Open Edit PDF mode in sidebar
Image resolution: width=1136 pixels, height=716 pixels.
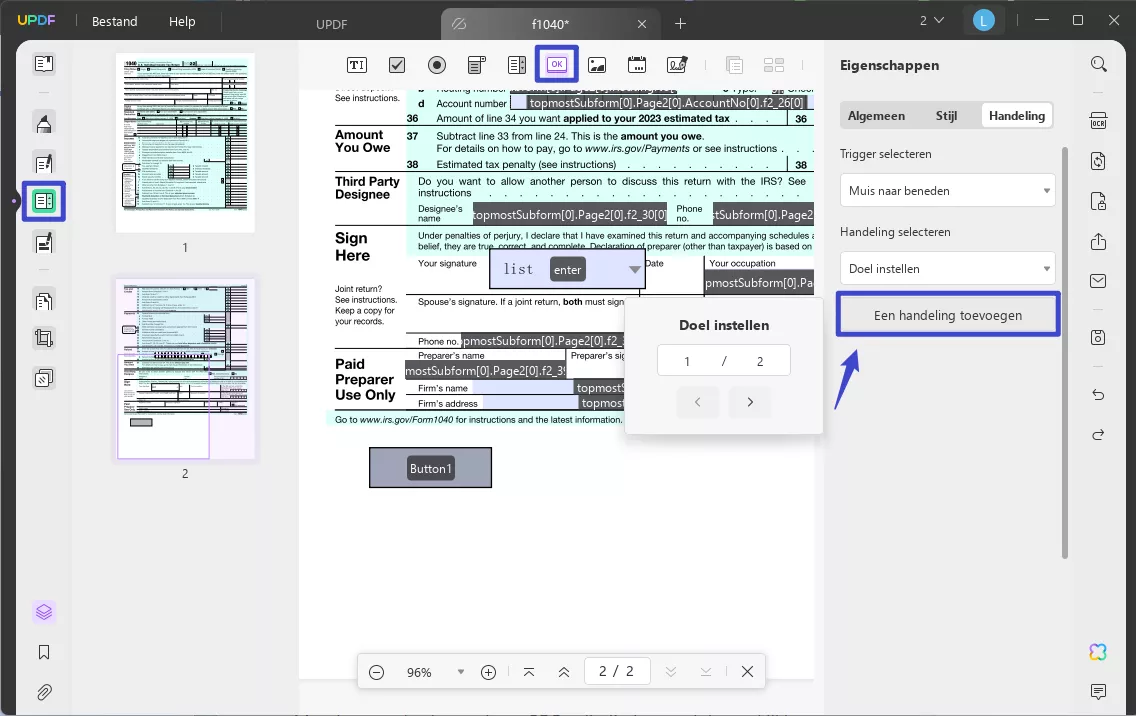click(x=44, y=163)
